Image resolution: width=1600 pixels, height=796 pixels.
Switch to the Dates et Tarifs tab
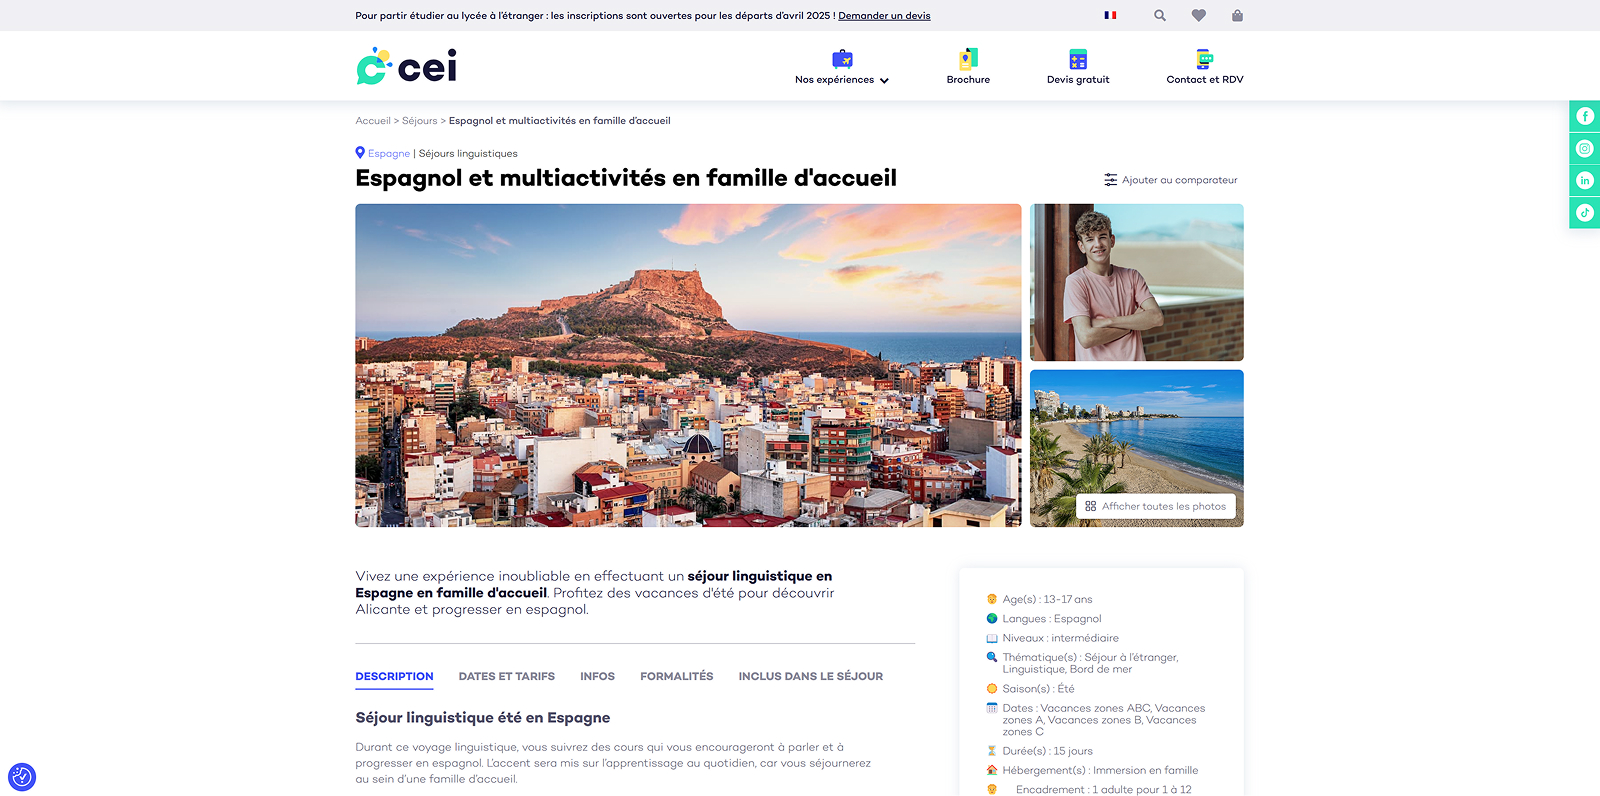click(506, 677)
